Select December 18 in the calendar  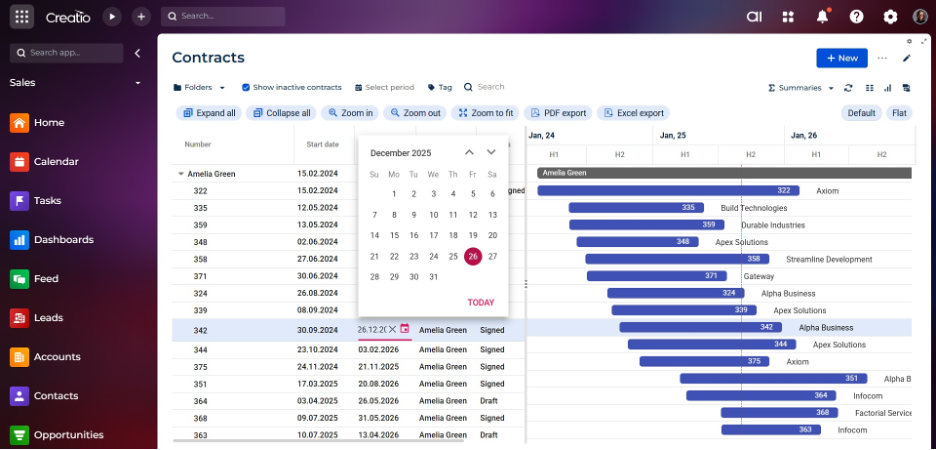453,235
